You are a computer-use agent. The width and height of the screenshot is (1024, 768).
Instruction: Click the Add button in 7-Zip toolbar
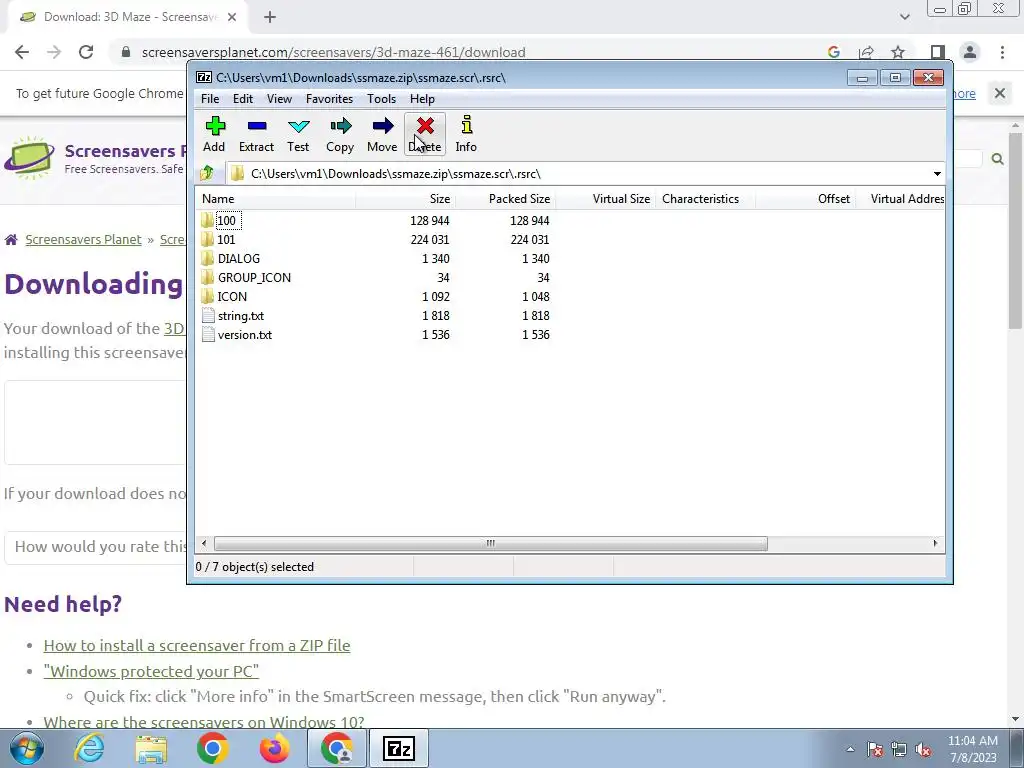214,135
